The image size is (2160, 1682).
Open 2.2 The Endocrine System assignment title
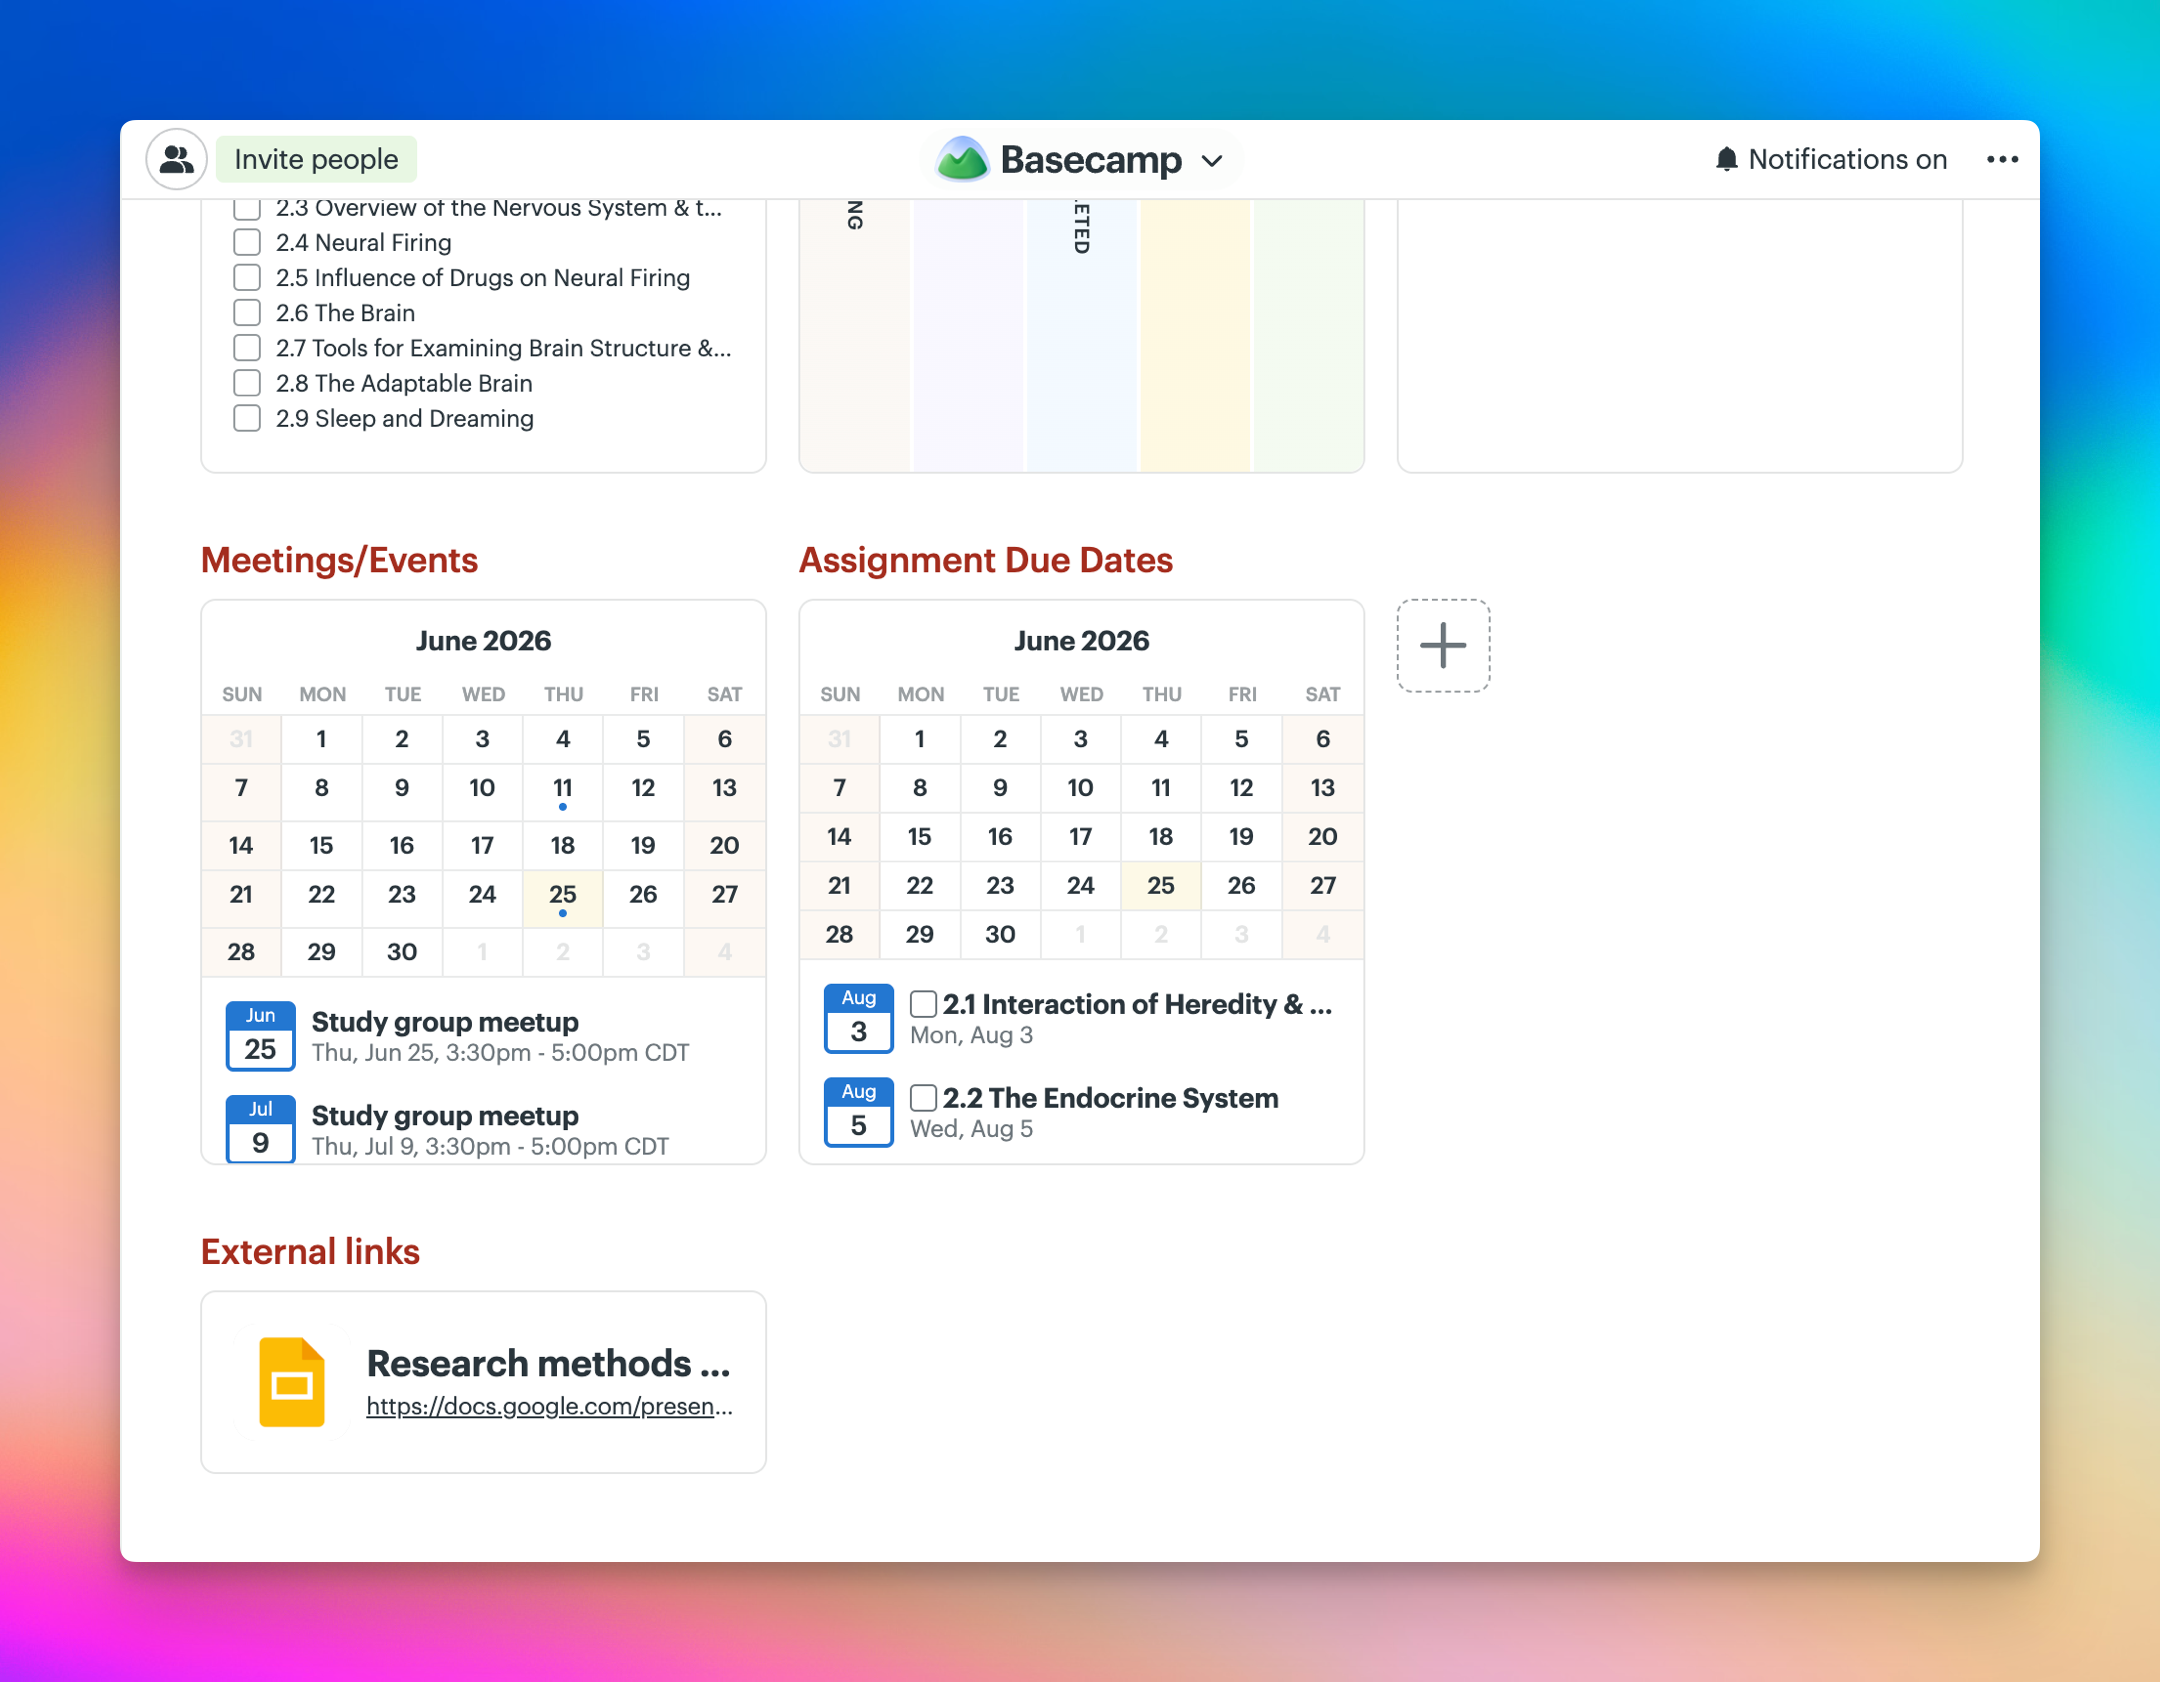click(1110, 1098)
